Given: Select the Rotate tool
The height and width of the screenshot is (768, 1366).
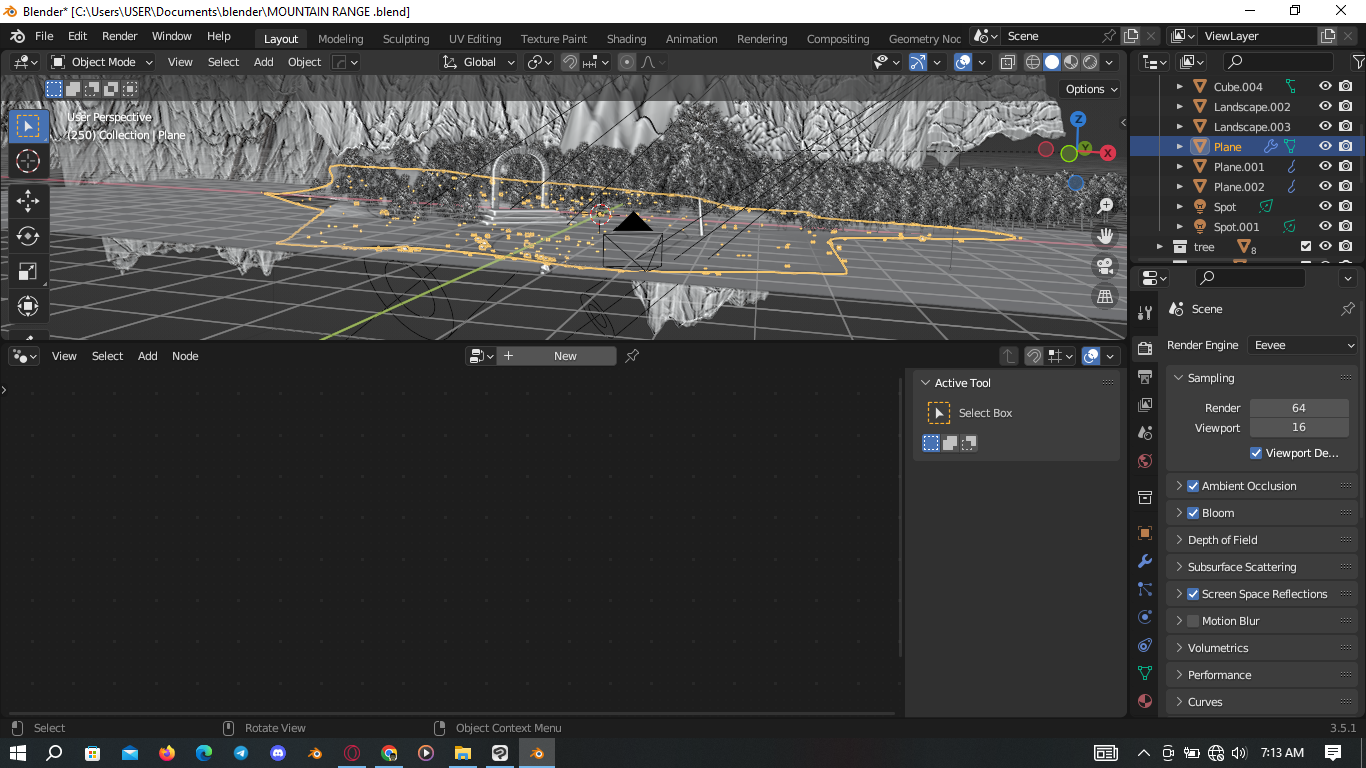Looking at the screenshot, I should [28, 236].
